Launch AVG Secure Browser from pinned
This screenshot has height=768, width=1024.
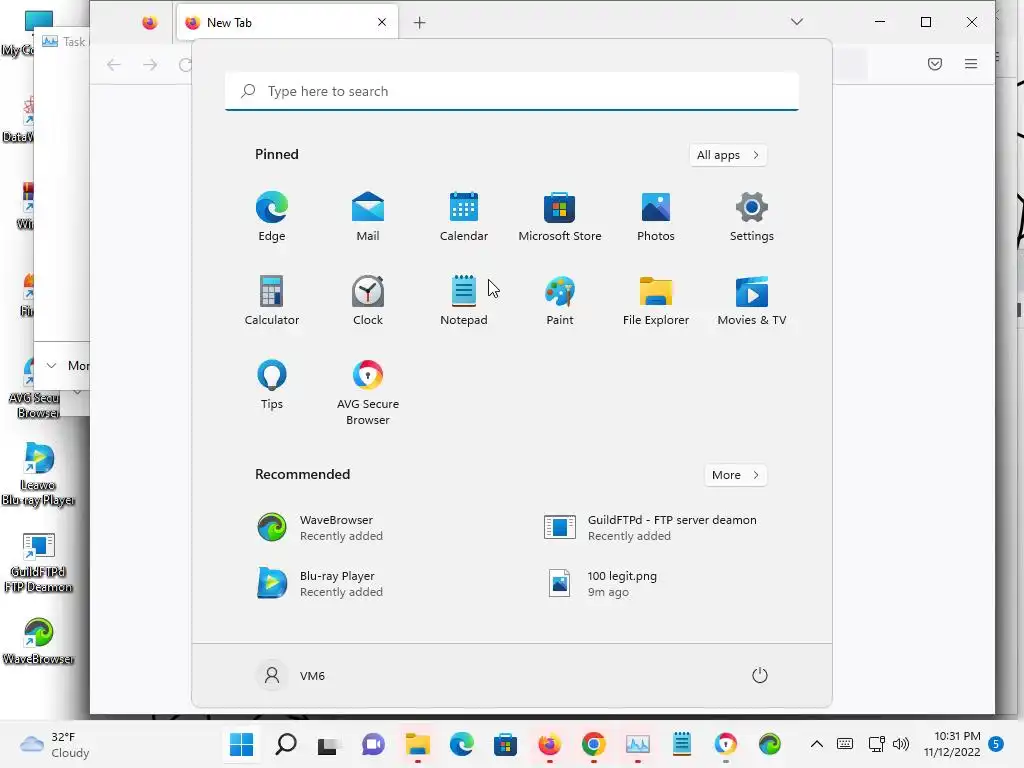(x=368, y=392)
